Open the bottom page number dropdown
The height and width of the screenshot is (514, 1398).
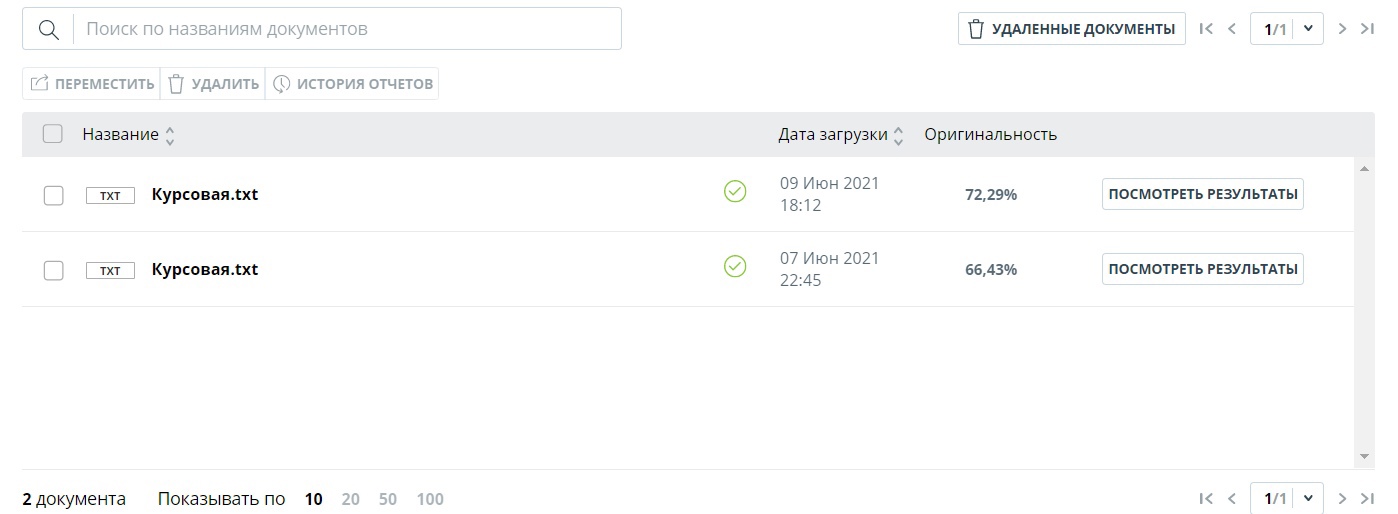[x=1308, y=498]
